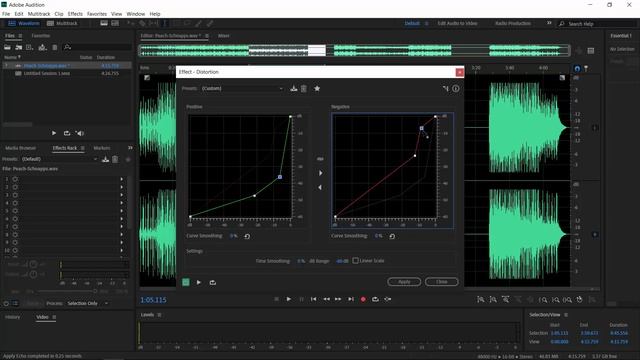Enable the Linear Scale checkbox
This screenshot has height=360, width=640.
356,260
